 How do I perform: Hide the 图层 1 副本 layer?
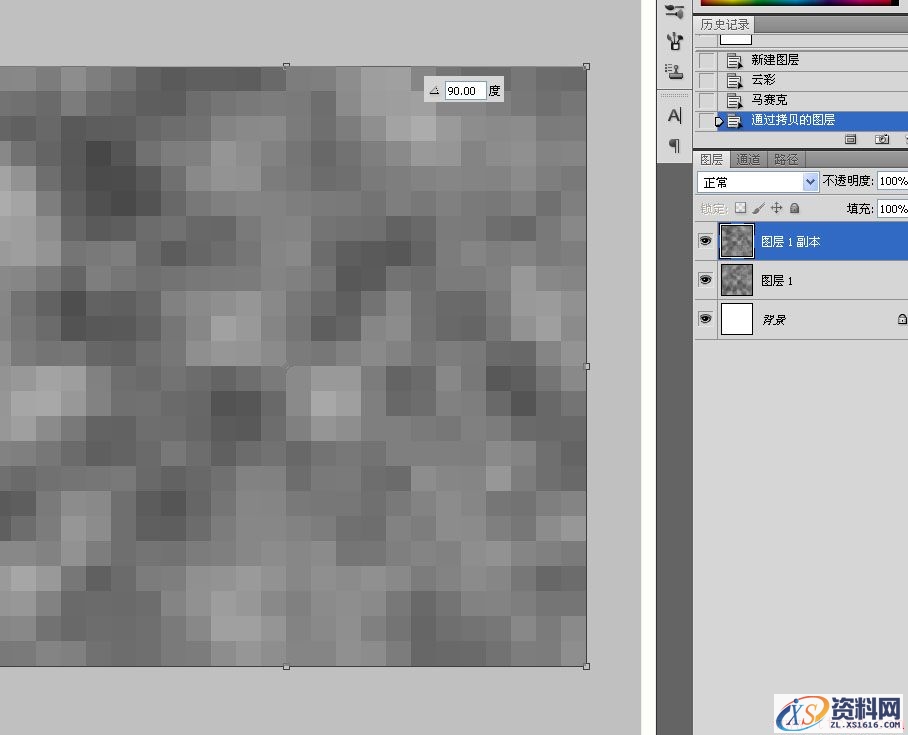(x=705, y=241)
